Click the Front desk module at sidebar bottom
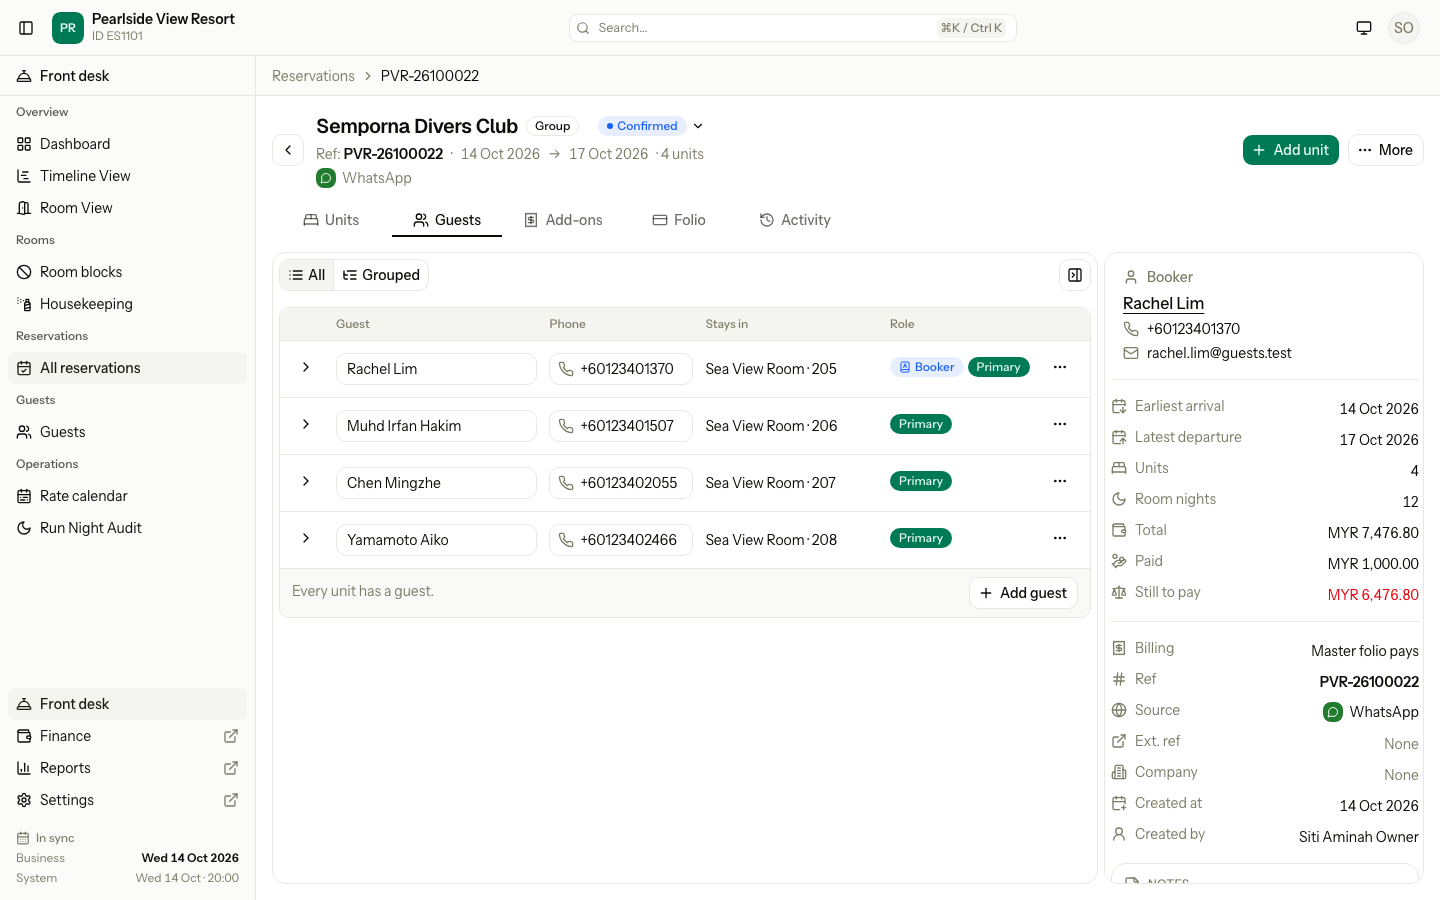This screenshot has width=1440, height=900. tap(127, 704)
